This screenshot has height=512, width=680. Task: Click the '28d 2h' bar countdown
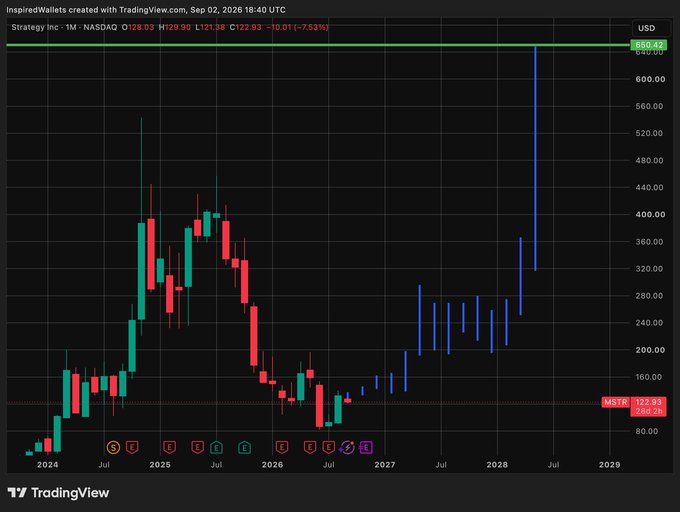coord(648,411)
